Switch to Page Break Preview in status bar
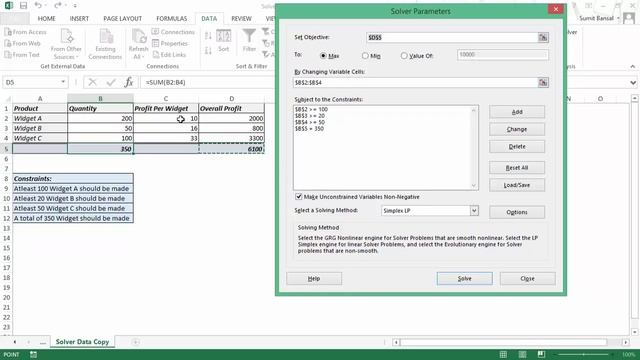The height and width of the screenshot is (360, 640). click(541, 354)
